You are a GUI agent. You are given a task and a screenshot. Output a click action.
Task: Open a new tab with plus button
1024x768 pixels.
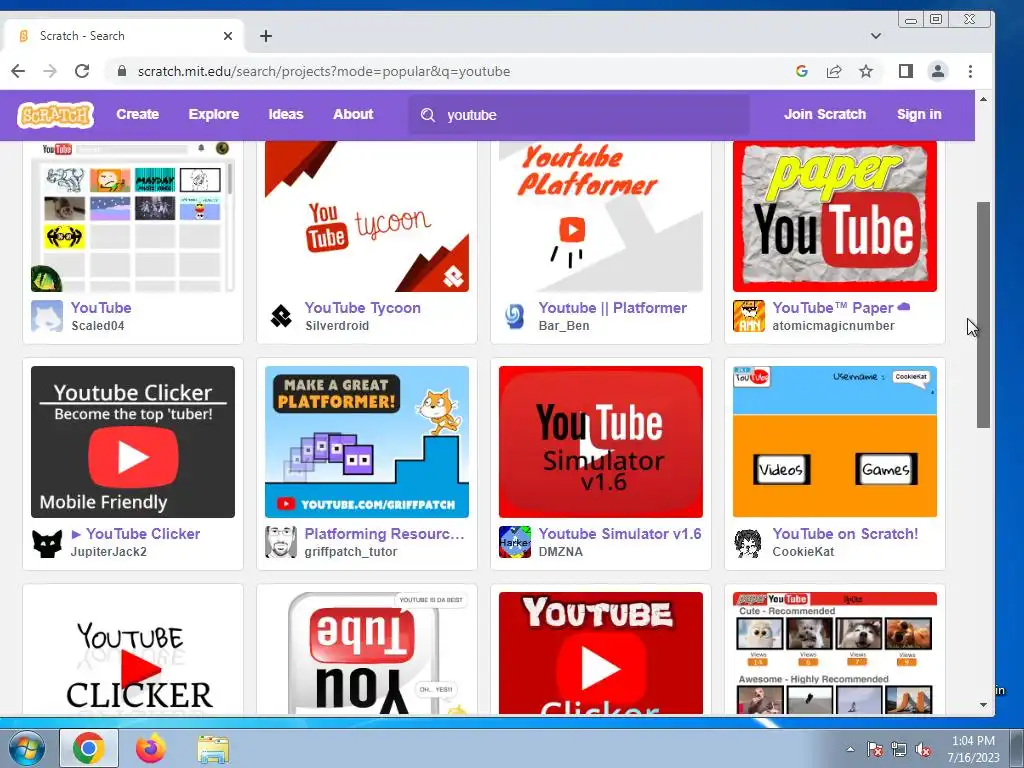click(x=266, y=36)
